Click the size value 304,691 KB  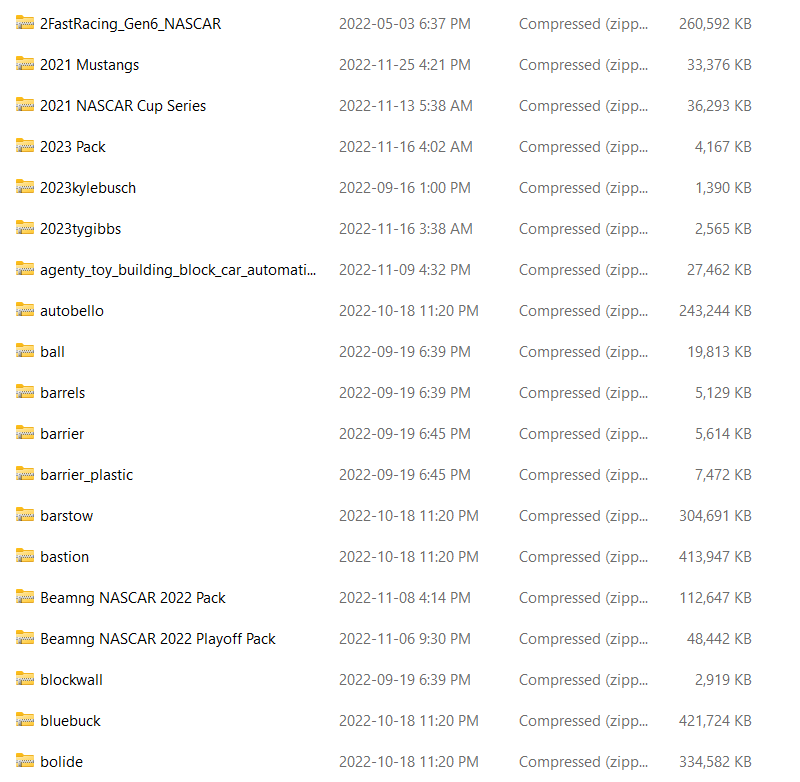click(x=715, y=516)
